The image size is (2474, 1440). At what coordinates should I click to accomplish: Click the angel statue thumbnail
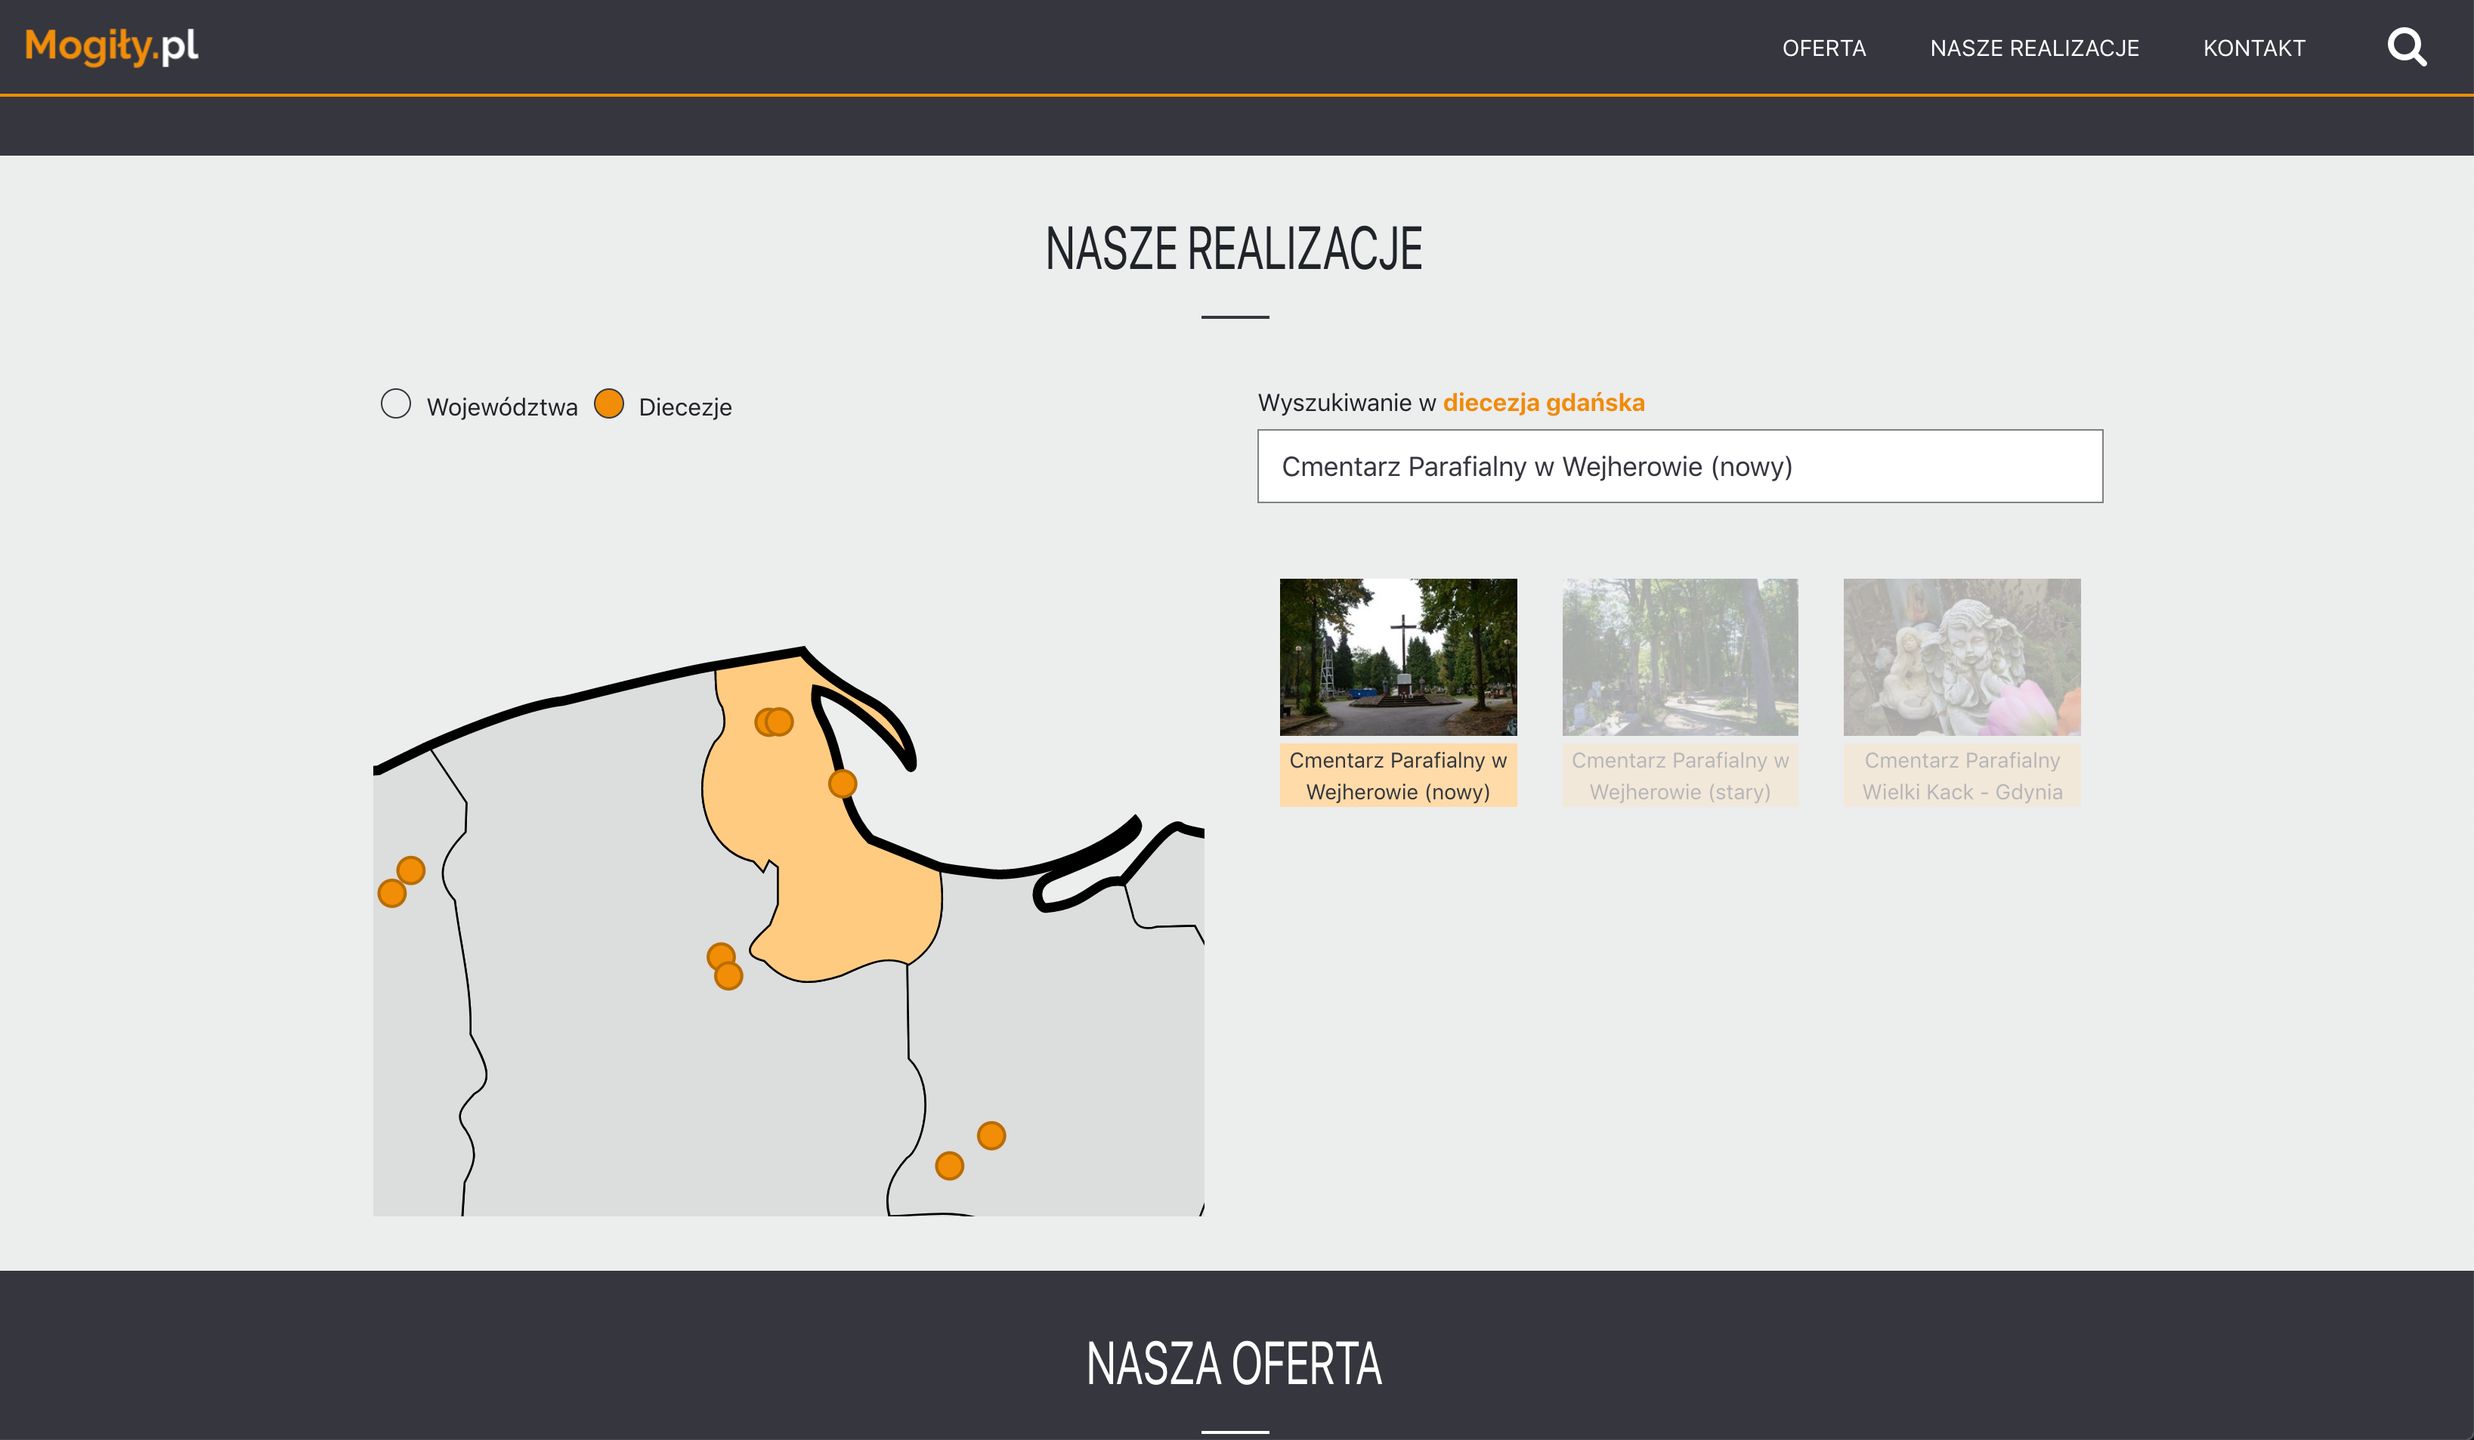1961,656
